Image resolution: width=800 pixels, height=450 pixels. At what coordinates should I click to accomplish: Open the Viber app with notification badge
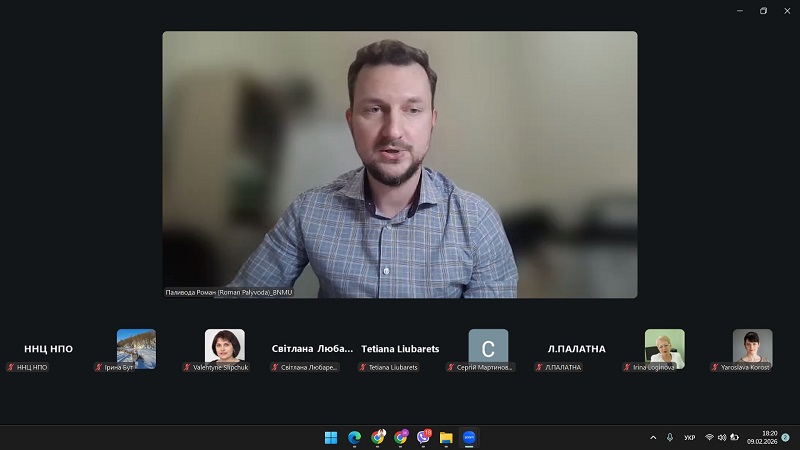coord(423,437)
